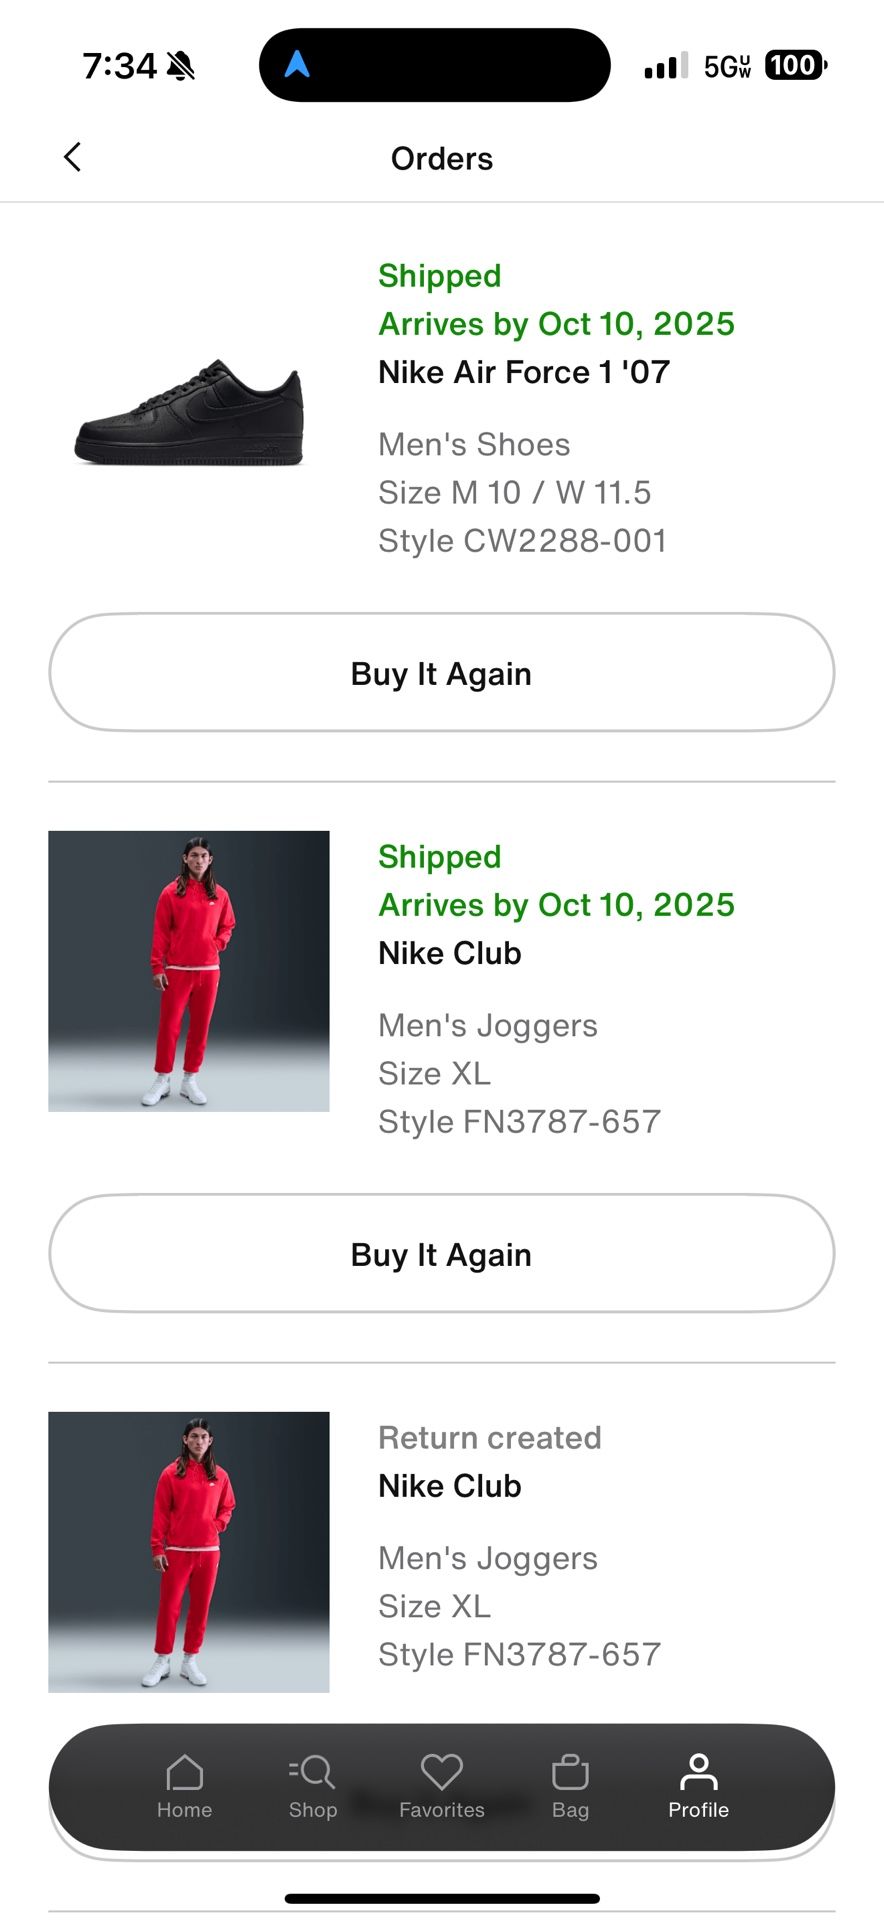
Task: Open the black Air Force 1 shoe image
Action: (189, 412)
